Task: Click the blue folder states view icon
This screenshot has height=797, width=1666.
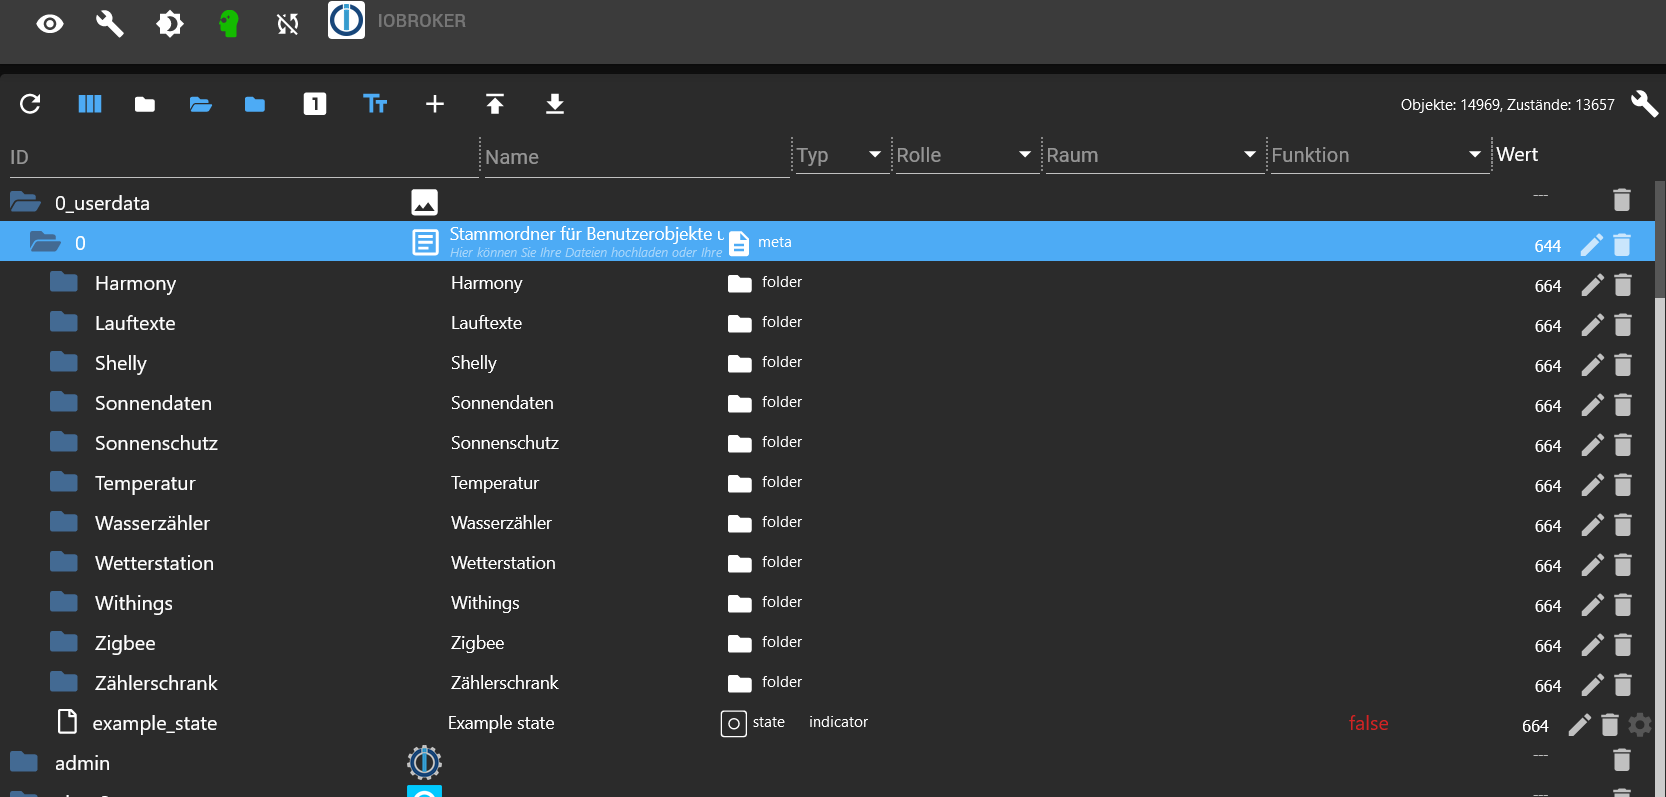Action: (x=255, y=104)
